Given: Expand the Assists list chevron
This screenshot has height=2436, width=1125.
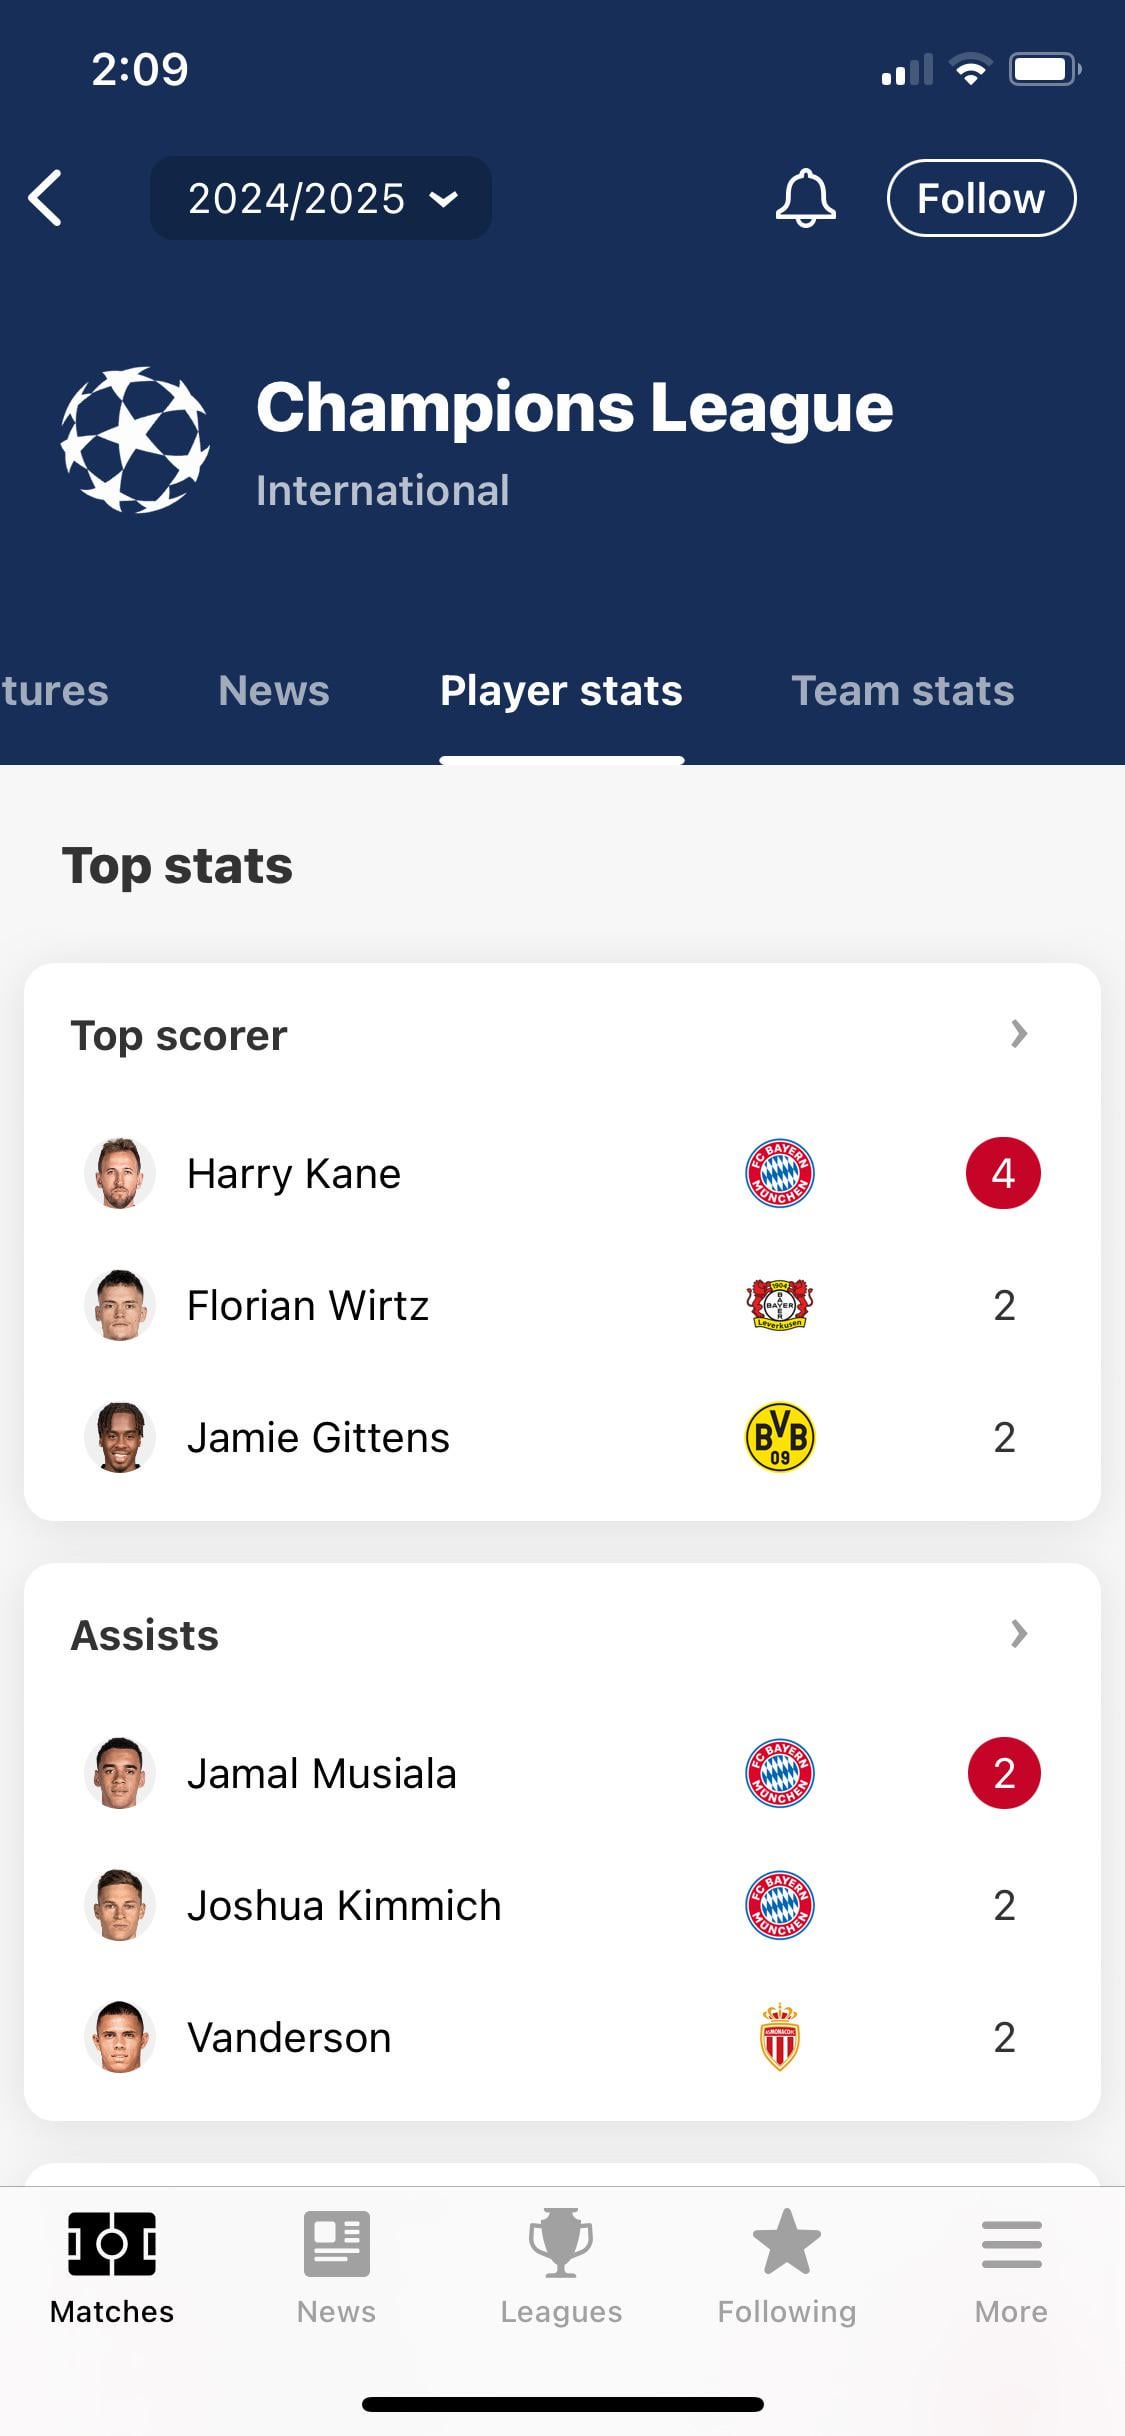Looking at the screenshot, I should click(1019, 1634).
